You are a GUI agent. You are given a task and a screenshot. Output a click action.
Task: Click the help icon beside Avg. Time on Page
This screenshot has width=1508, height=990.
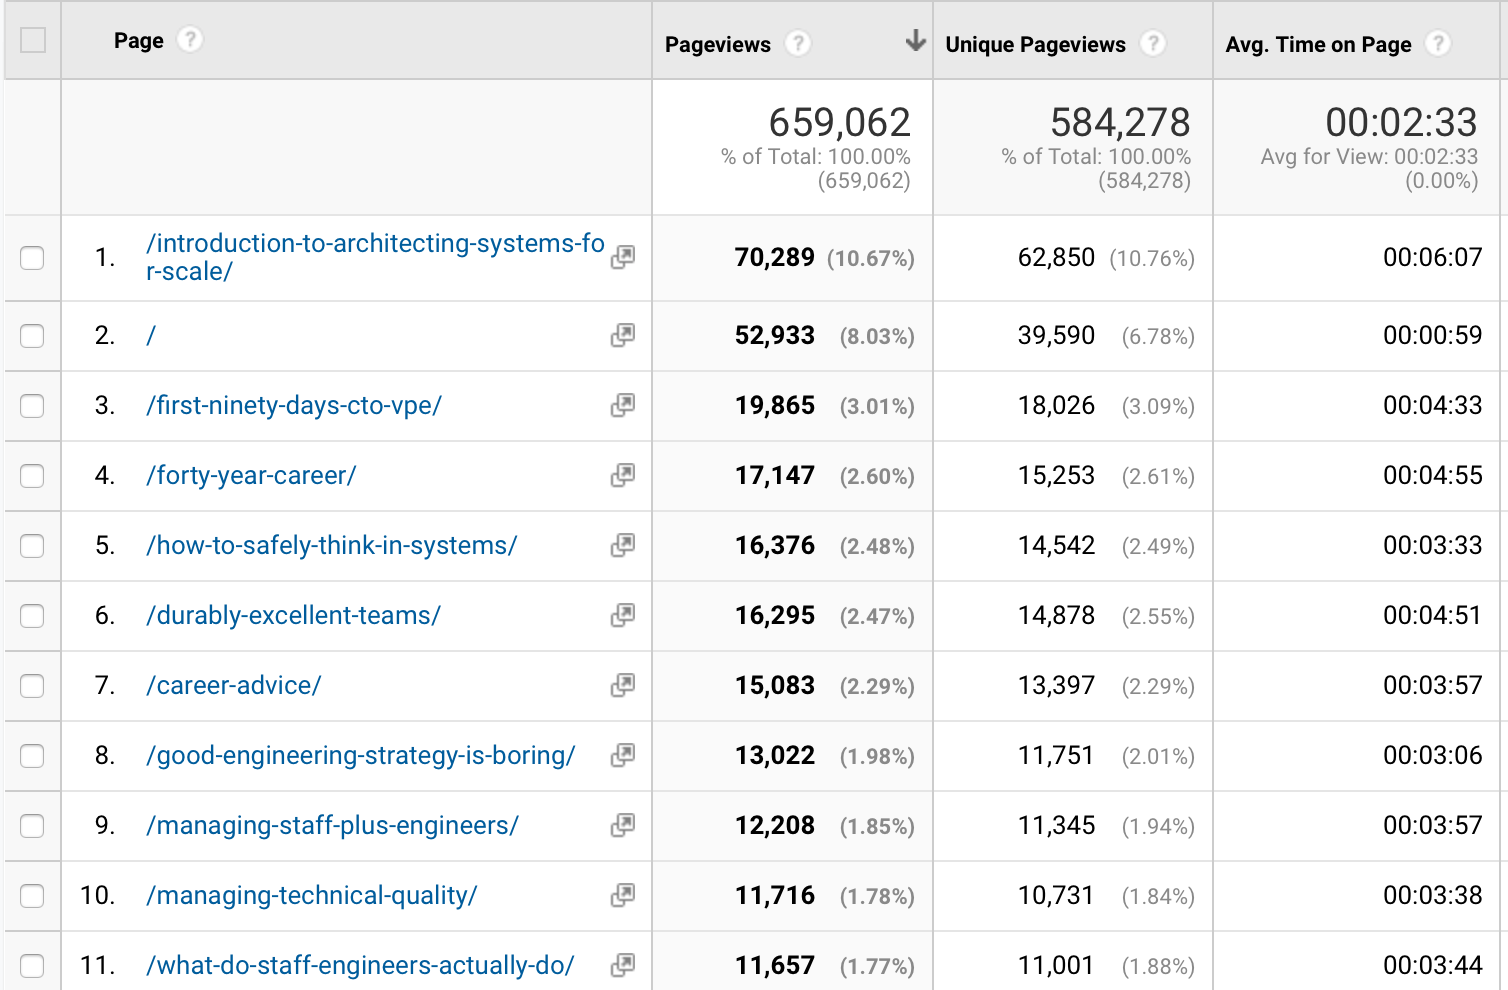pos(1439,44)
